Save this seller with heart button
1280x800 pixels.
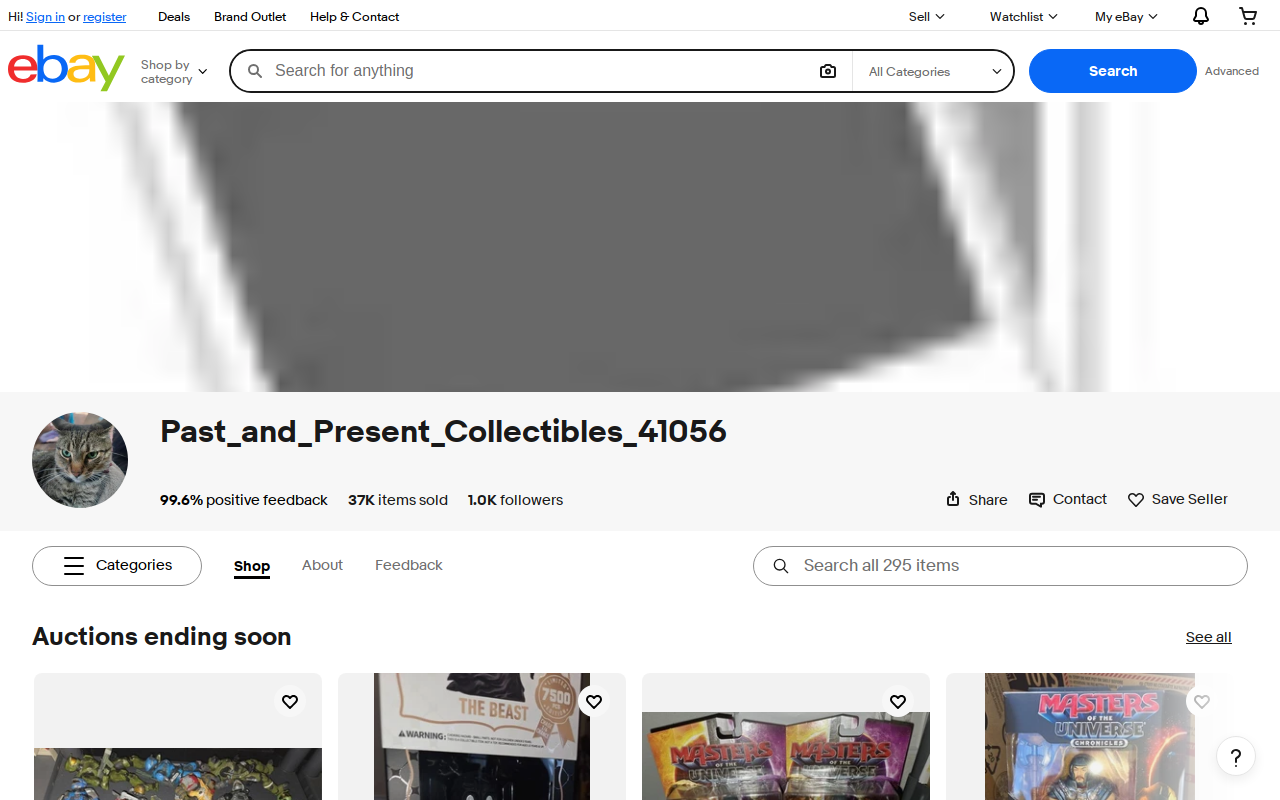pyautogui.click(x=1178, y=499)
